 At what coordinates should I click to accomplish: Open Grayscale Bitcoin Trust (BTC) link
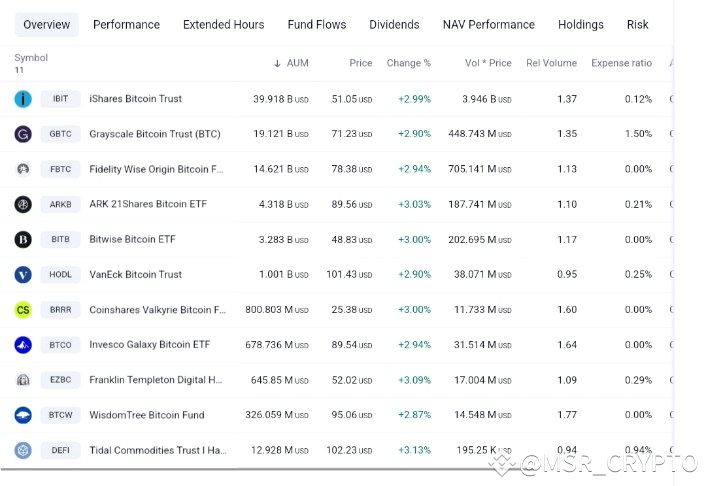click(x=155, y=134)
